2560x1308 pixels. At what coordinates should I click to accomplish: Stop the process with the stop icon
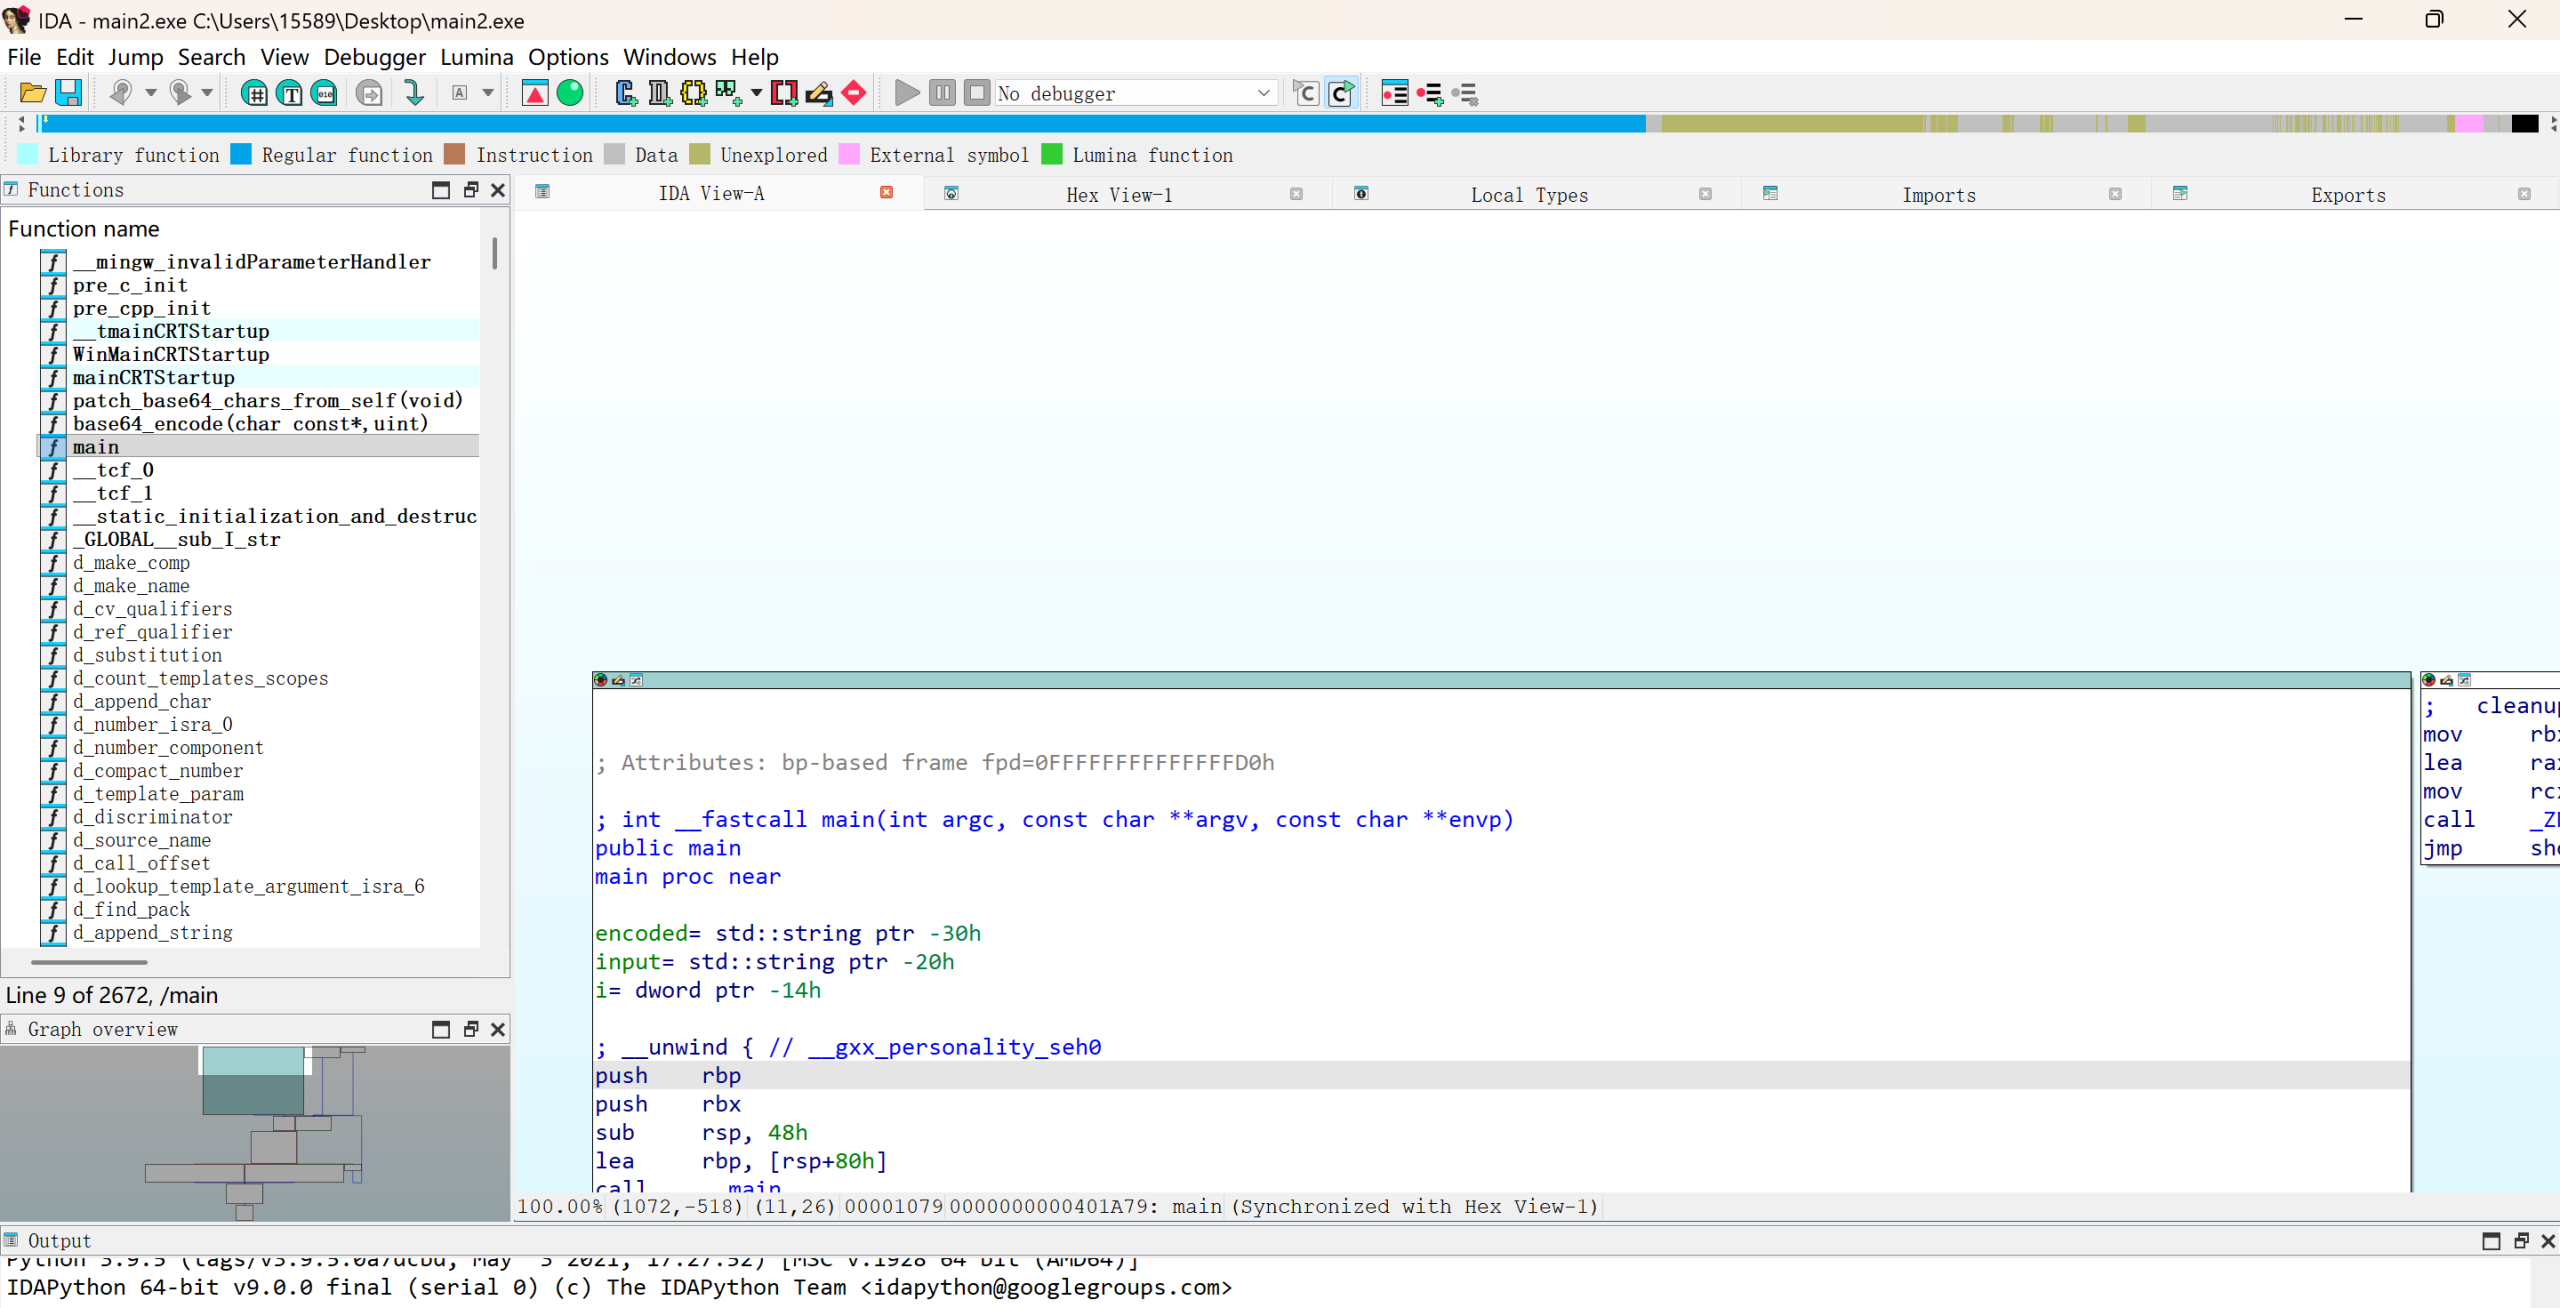[x=976, y=93]
